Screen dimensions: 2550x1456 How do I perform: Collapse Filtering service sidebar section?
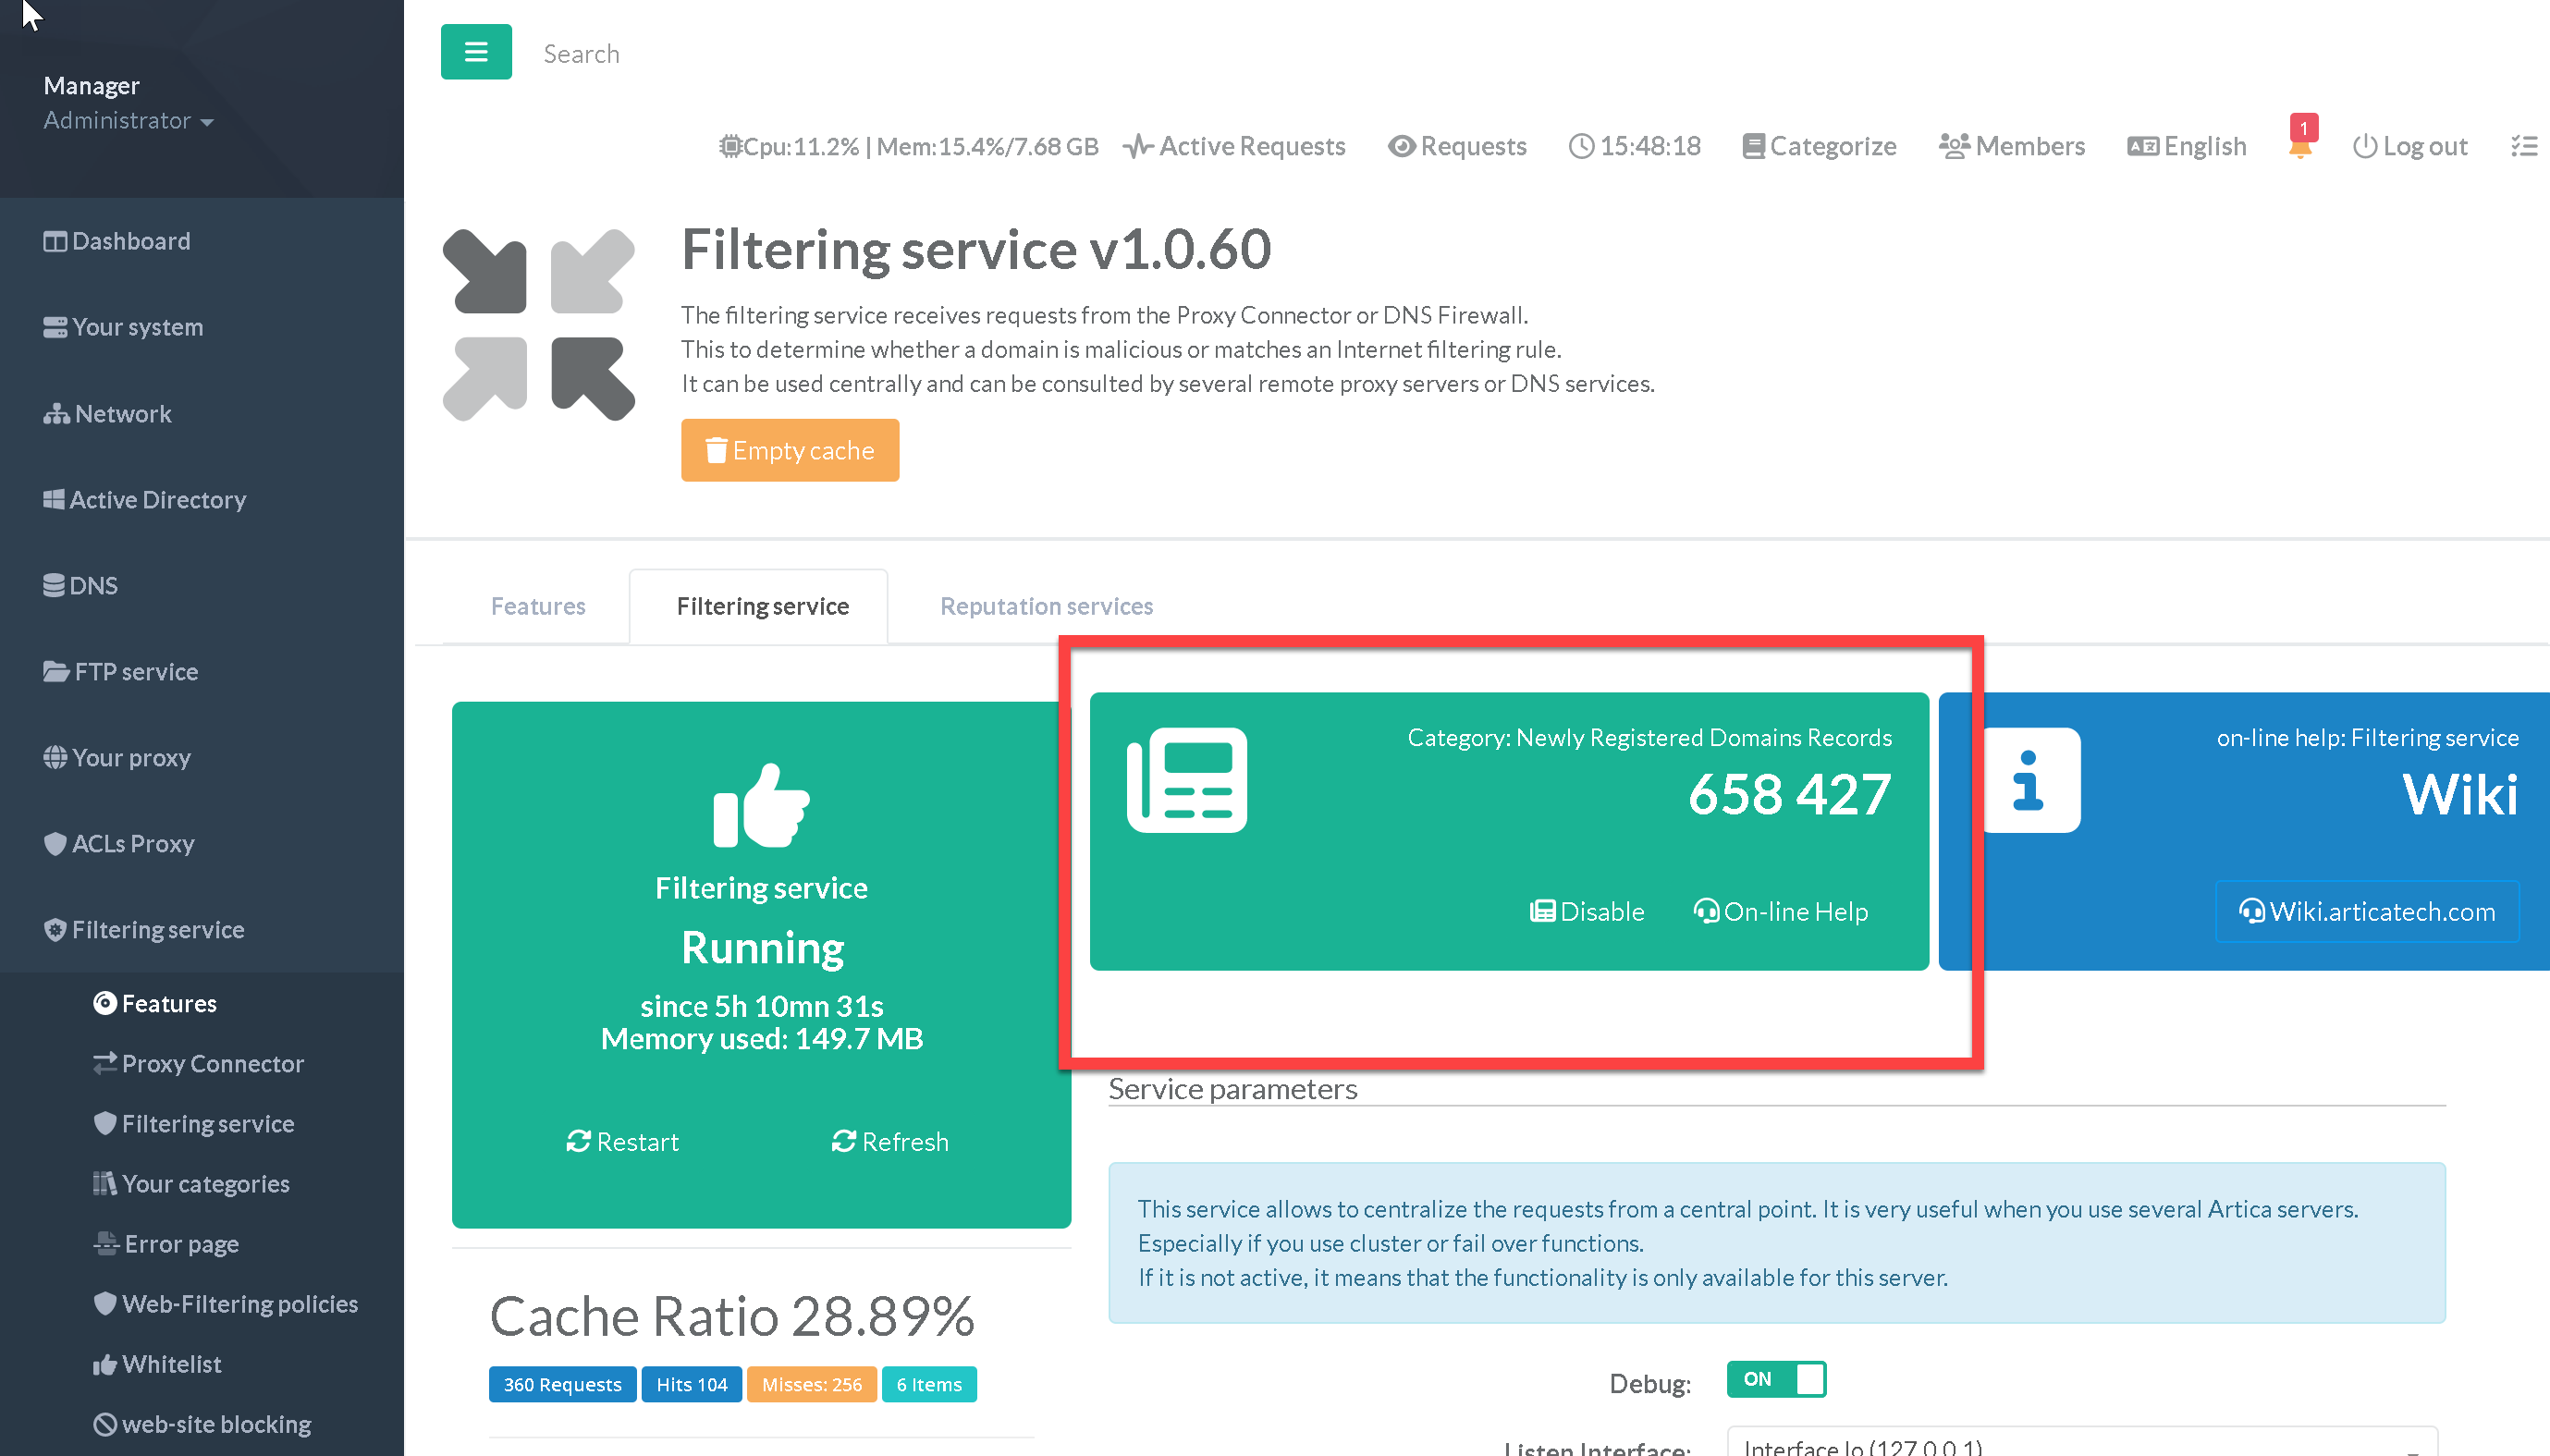[158, 929]
